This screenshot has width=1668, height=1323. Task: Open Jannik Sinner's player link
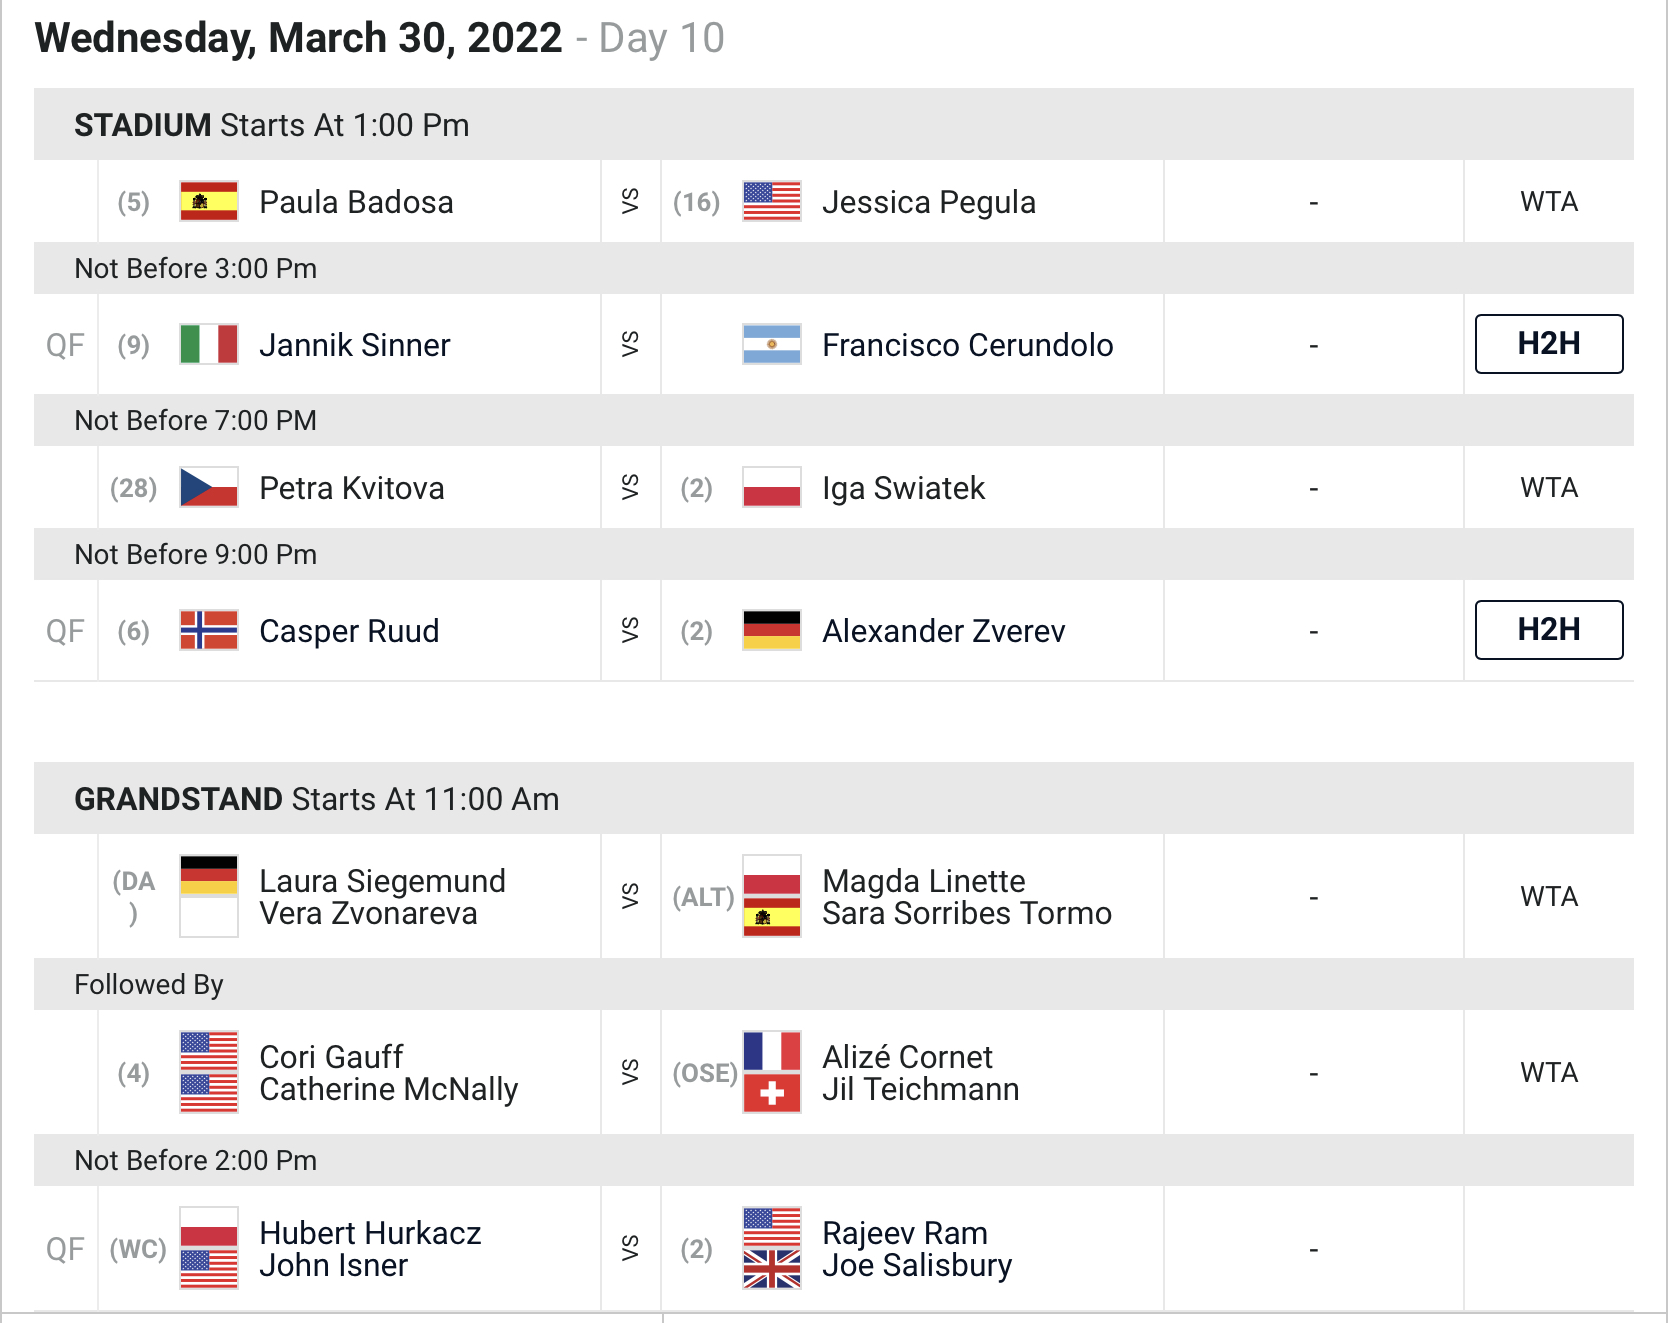pos(355,345)
